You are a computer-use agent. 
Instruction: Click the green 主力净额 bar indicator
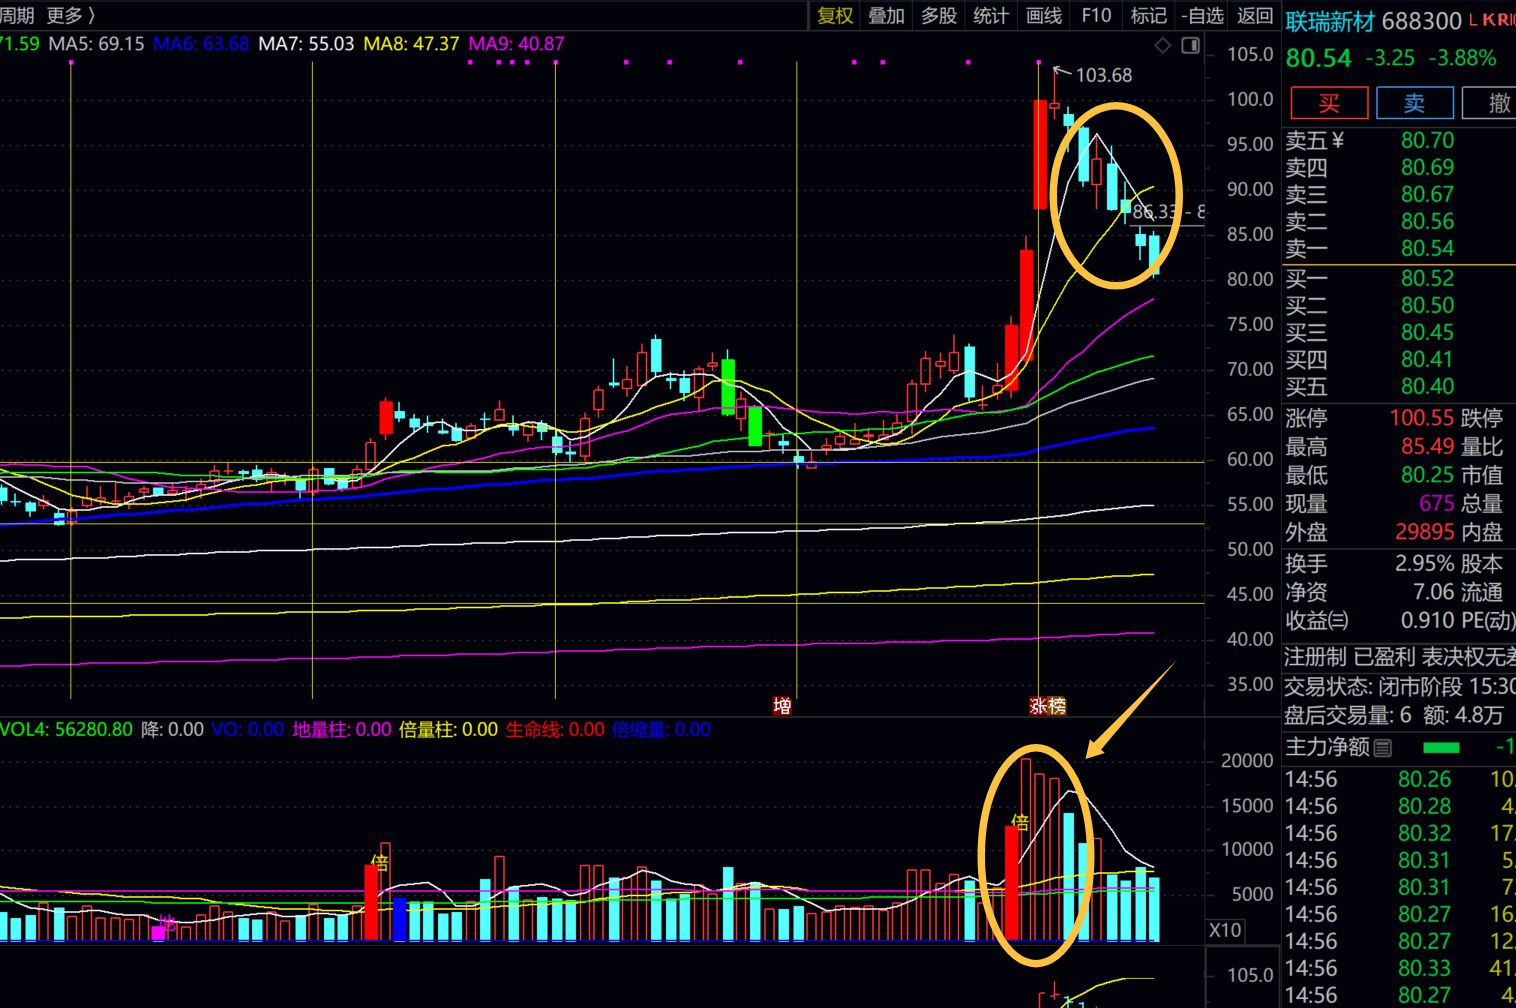click(1440, 748)
